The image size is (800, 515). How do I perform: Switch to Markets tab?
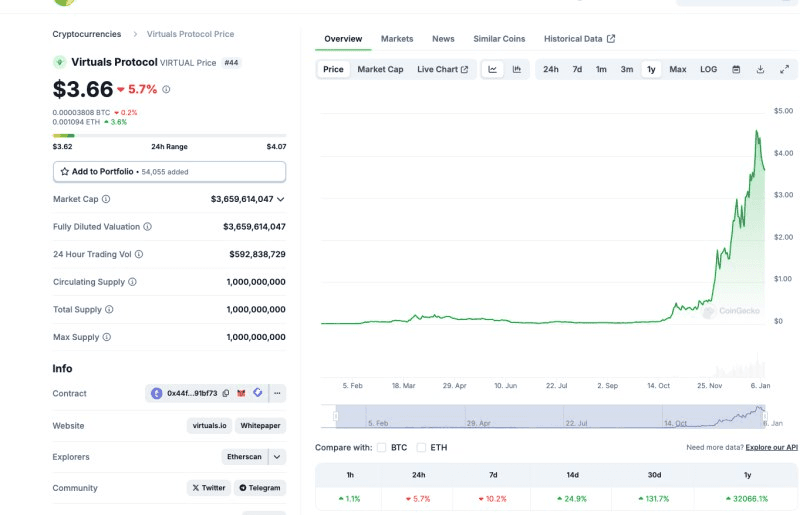coord(397,39)
